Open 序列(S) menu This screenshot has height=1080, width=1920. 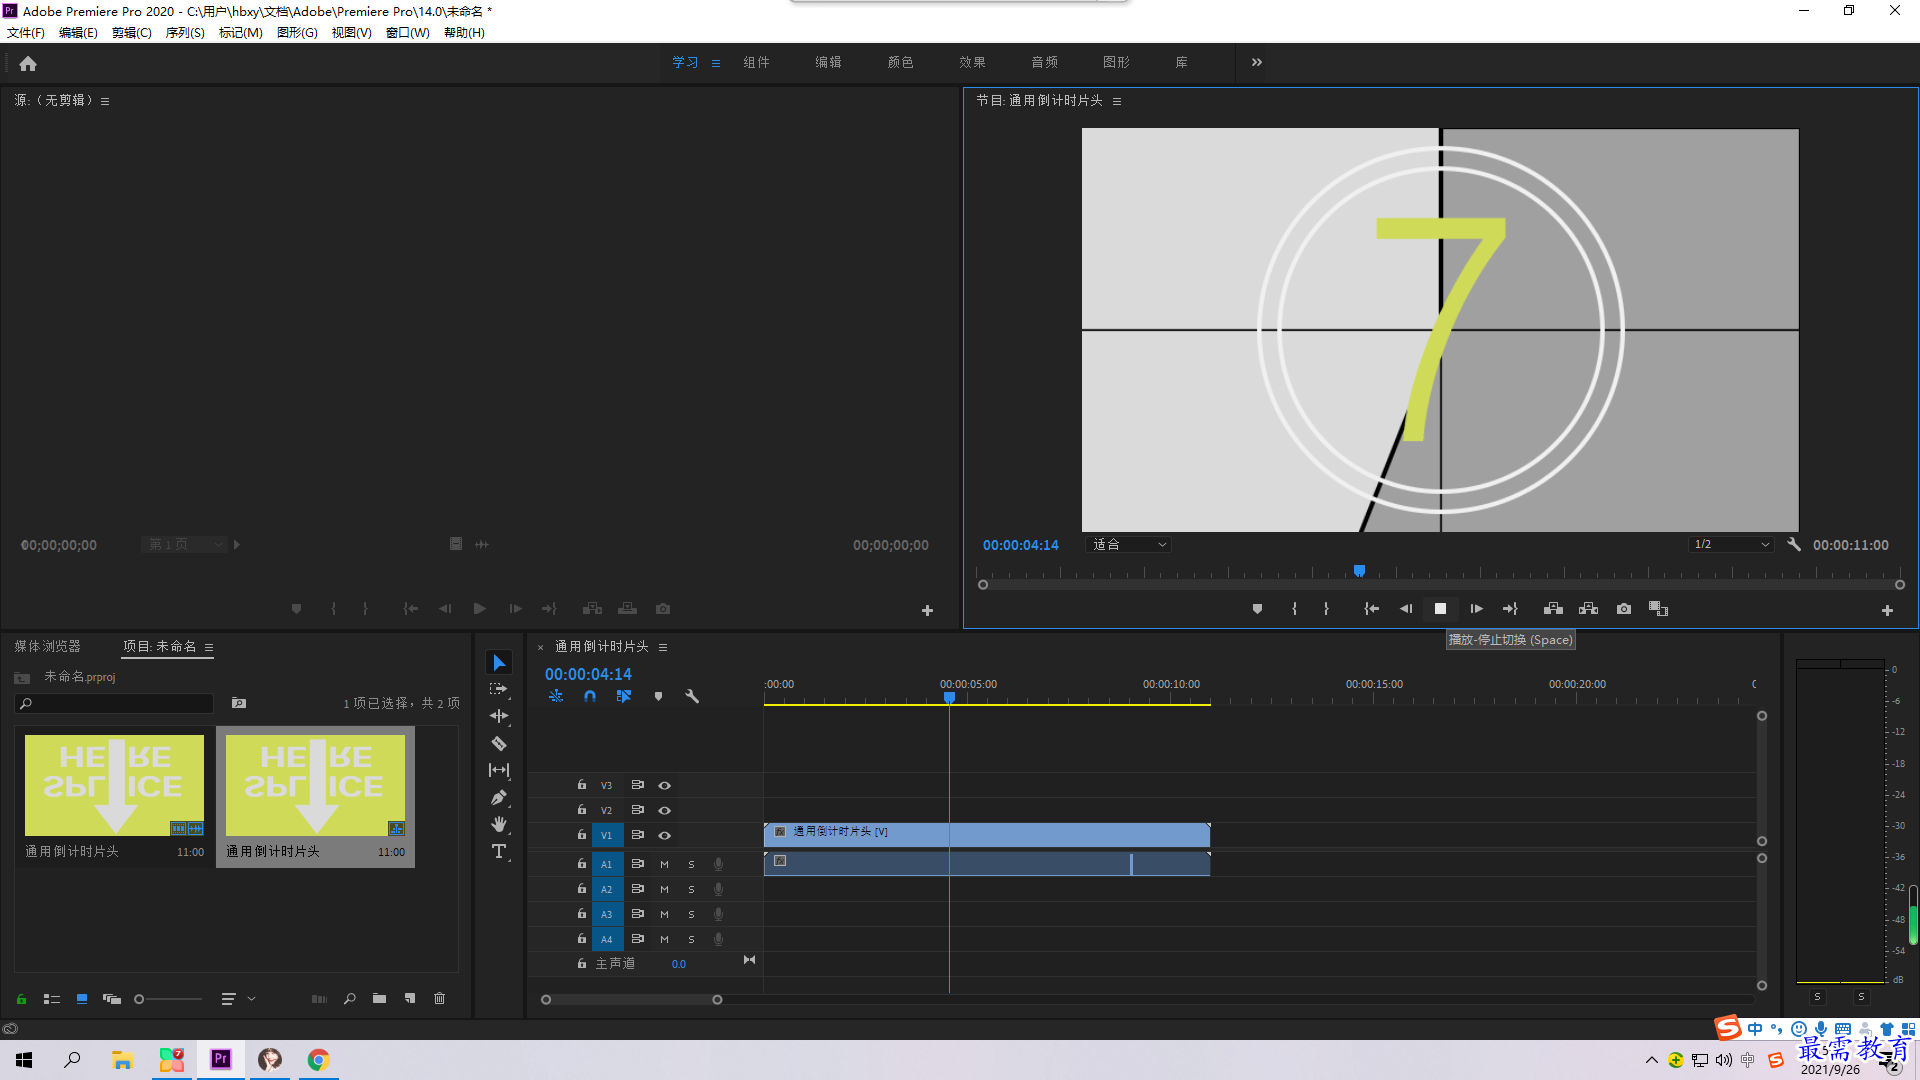[x=185, y=33]
